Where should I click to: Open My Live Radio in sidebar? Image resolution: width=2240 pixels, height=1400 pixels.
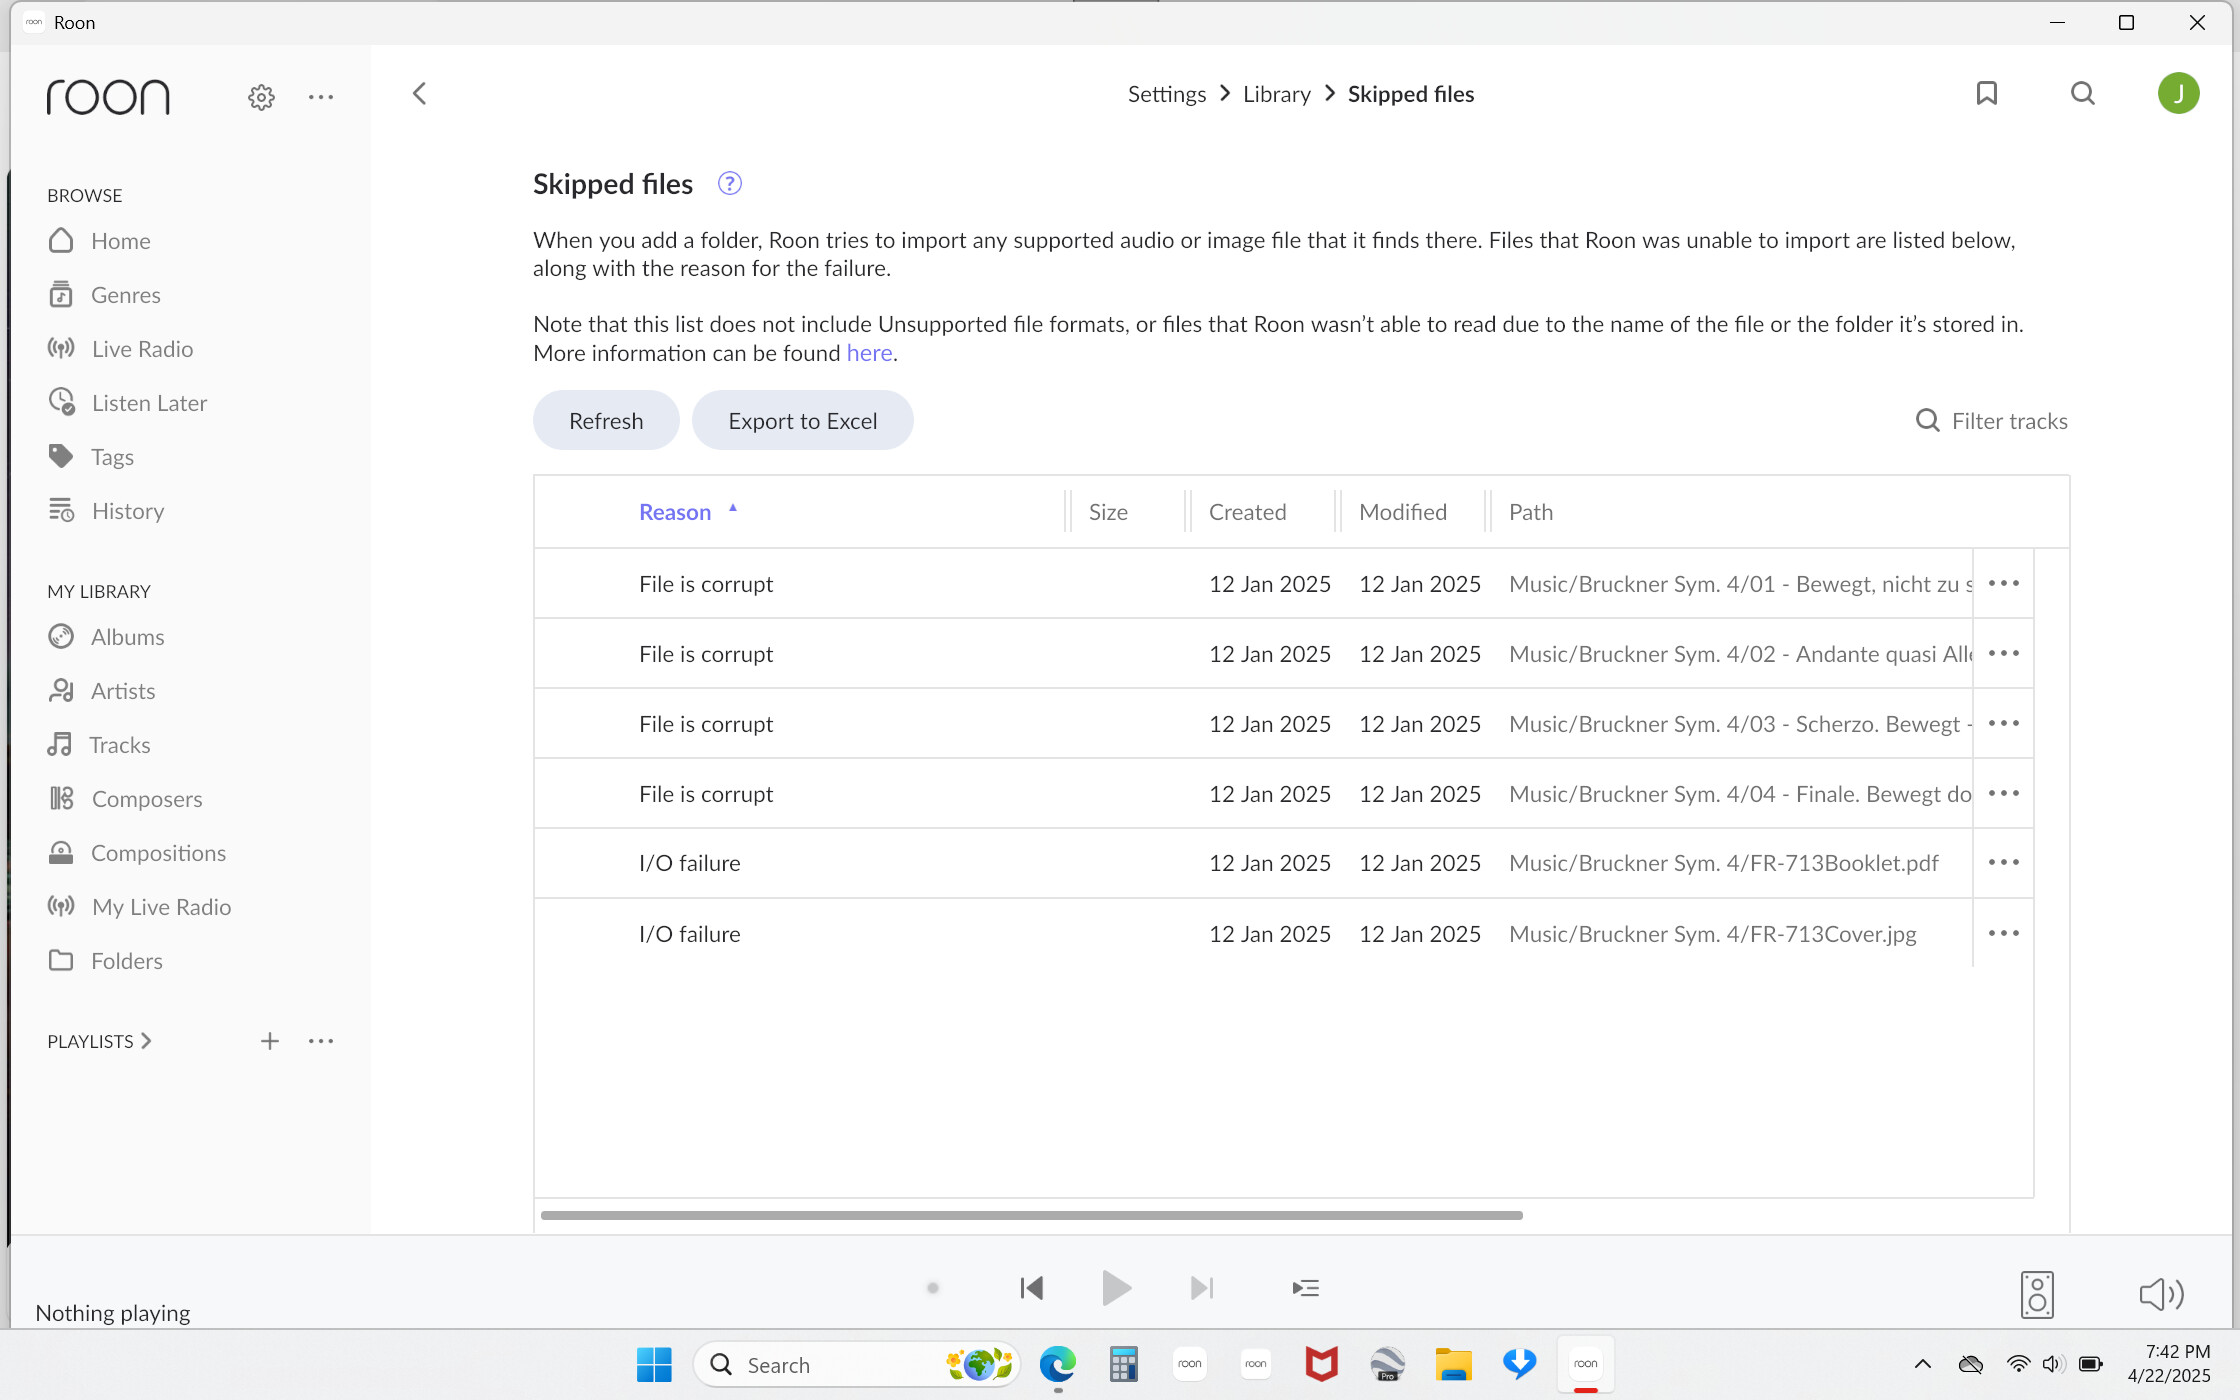[x=140, y=907]
